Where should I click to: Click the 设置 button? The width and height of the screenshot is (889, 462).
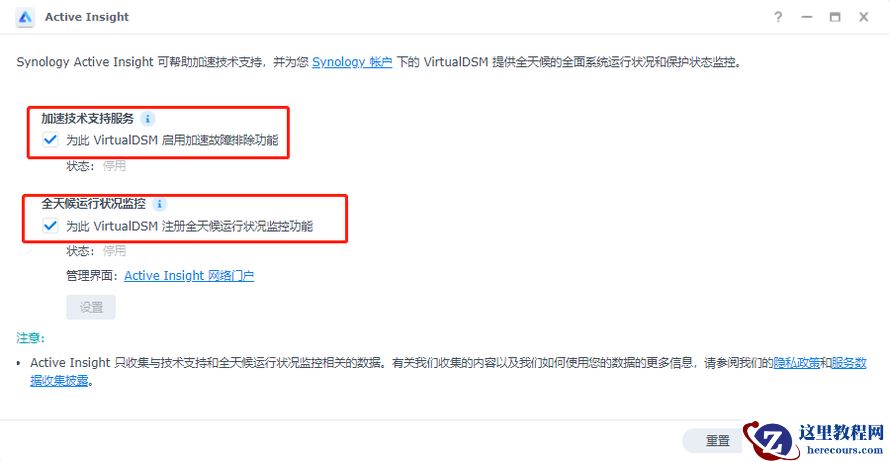(91, 307)
